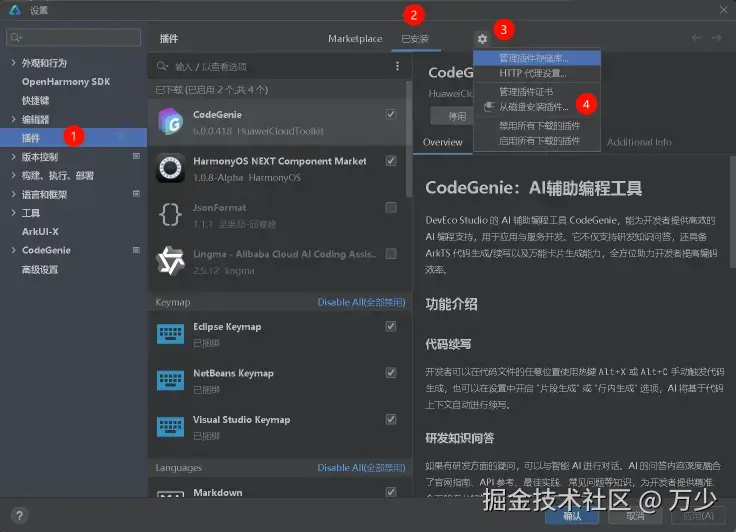736x532 pixels.
Task: Choose 禁用所有下载的插件 menu item
Action: click(x=537, y=126)
